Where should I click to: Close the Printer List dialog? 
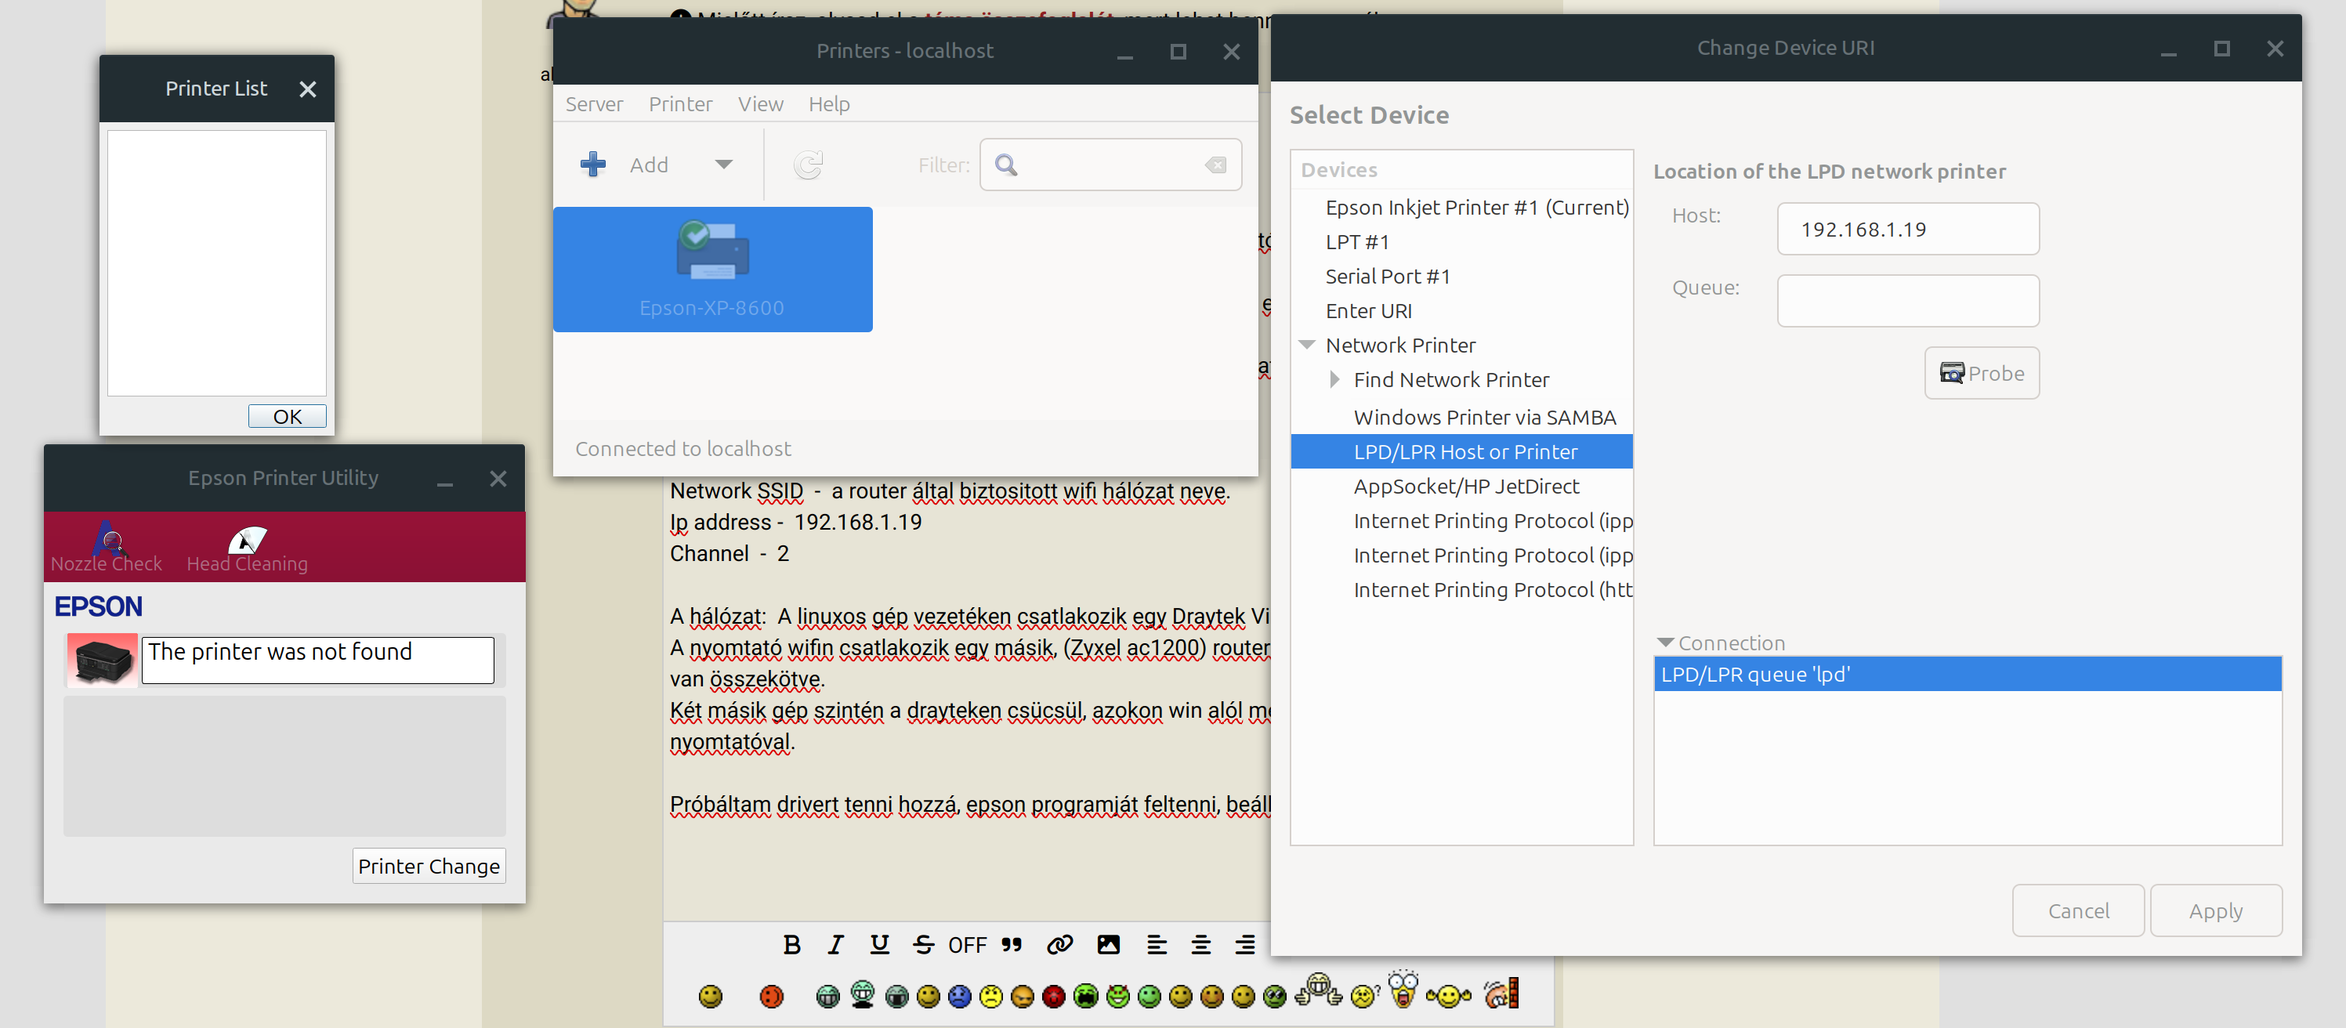[308, 89]
